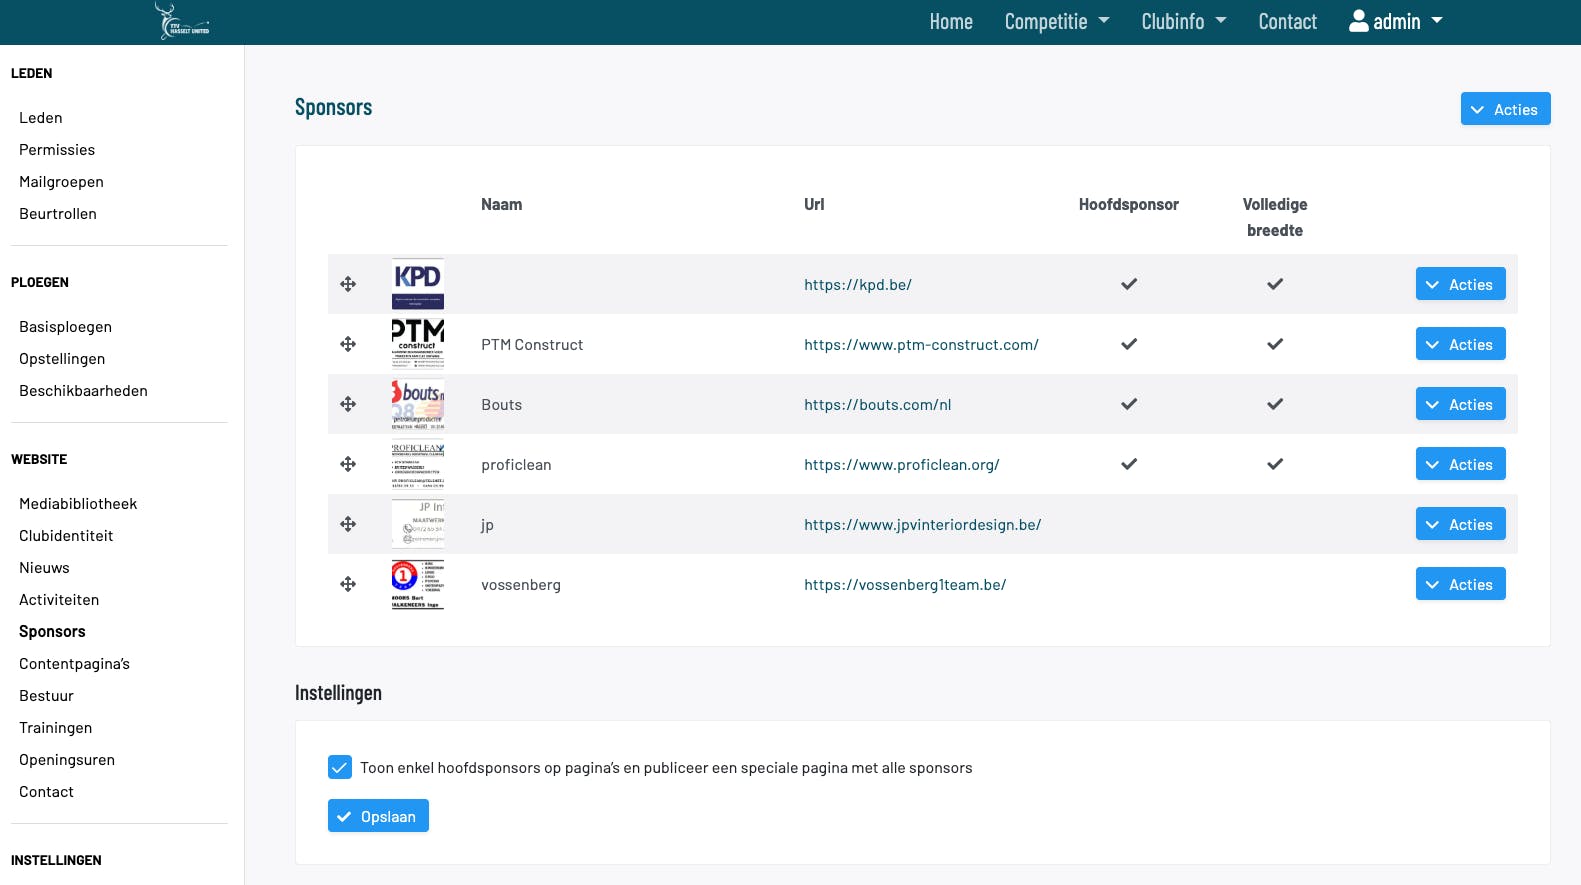Click the Volledige breedte checkmark for proficlean
Screen dimensions: 1581x885
(1275, 464)
